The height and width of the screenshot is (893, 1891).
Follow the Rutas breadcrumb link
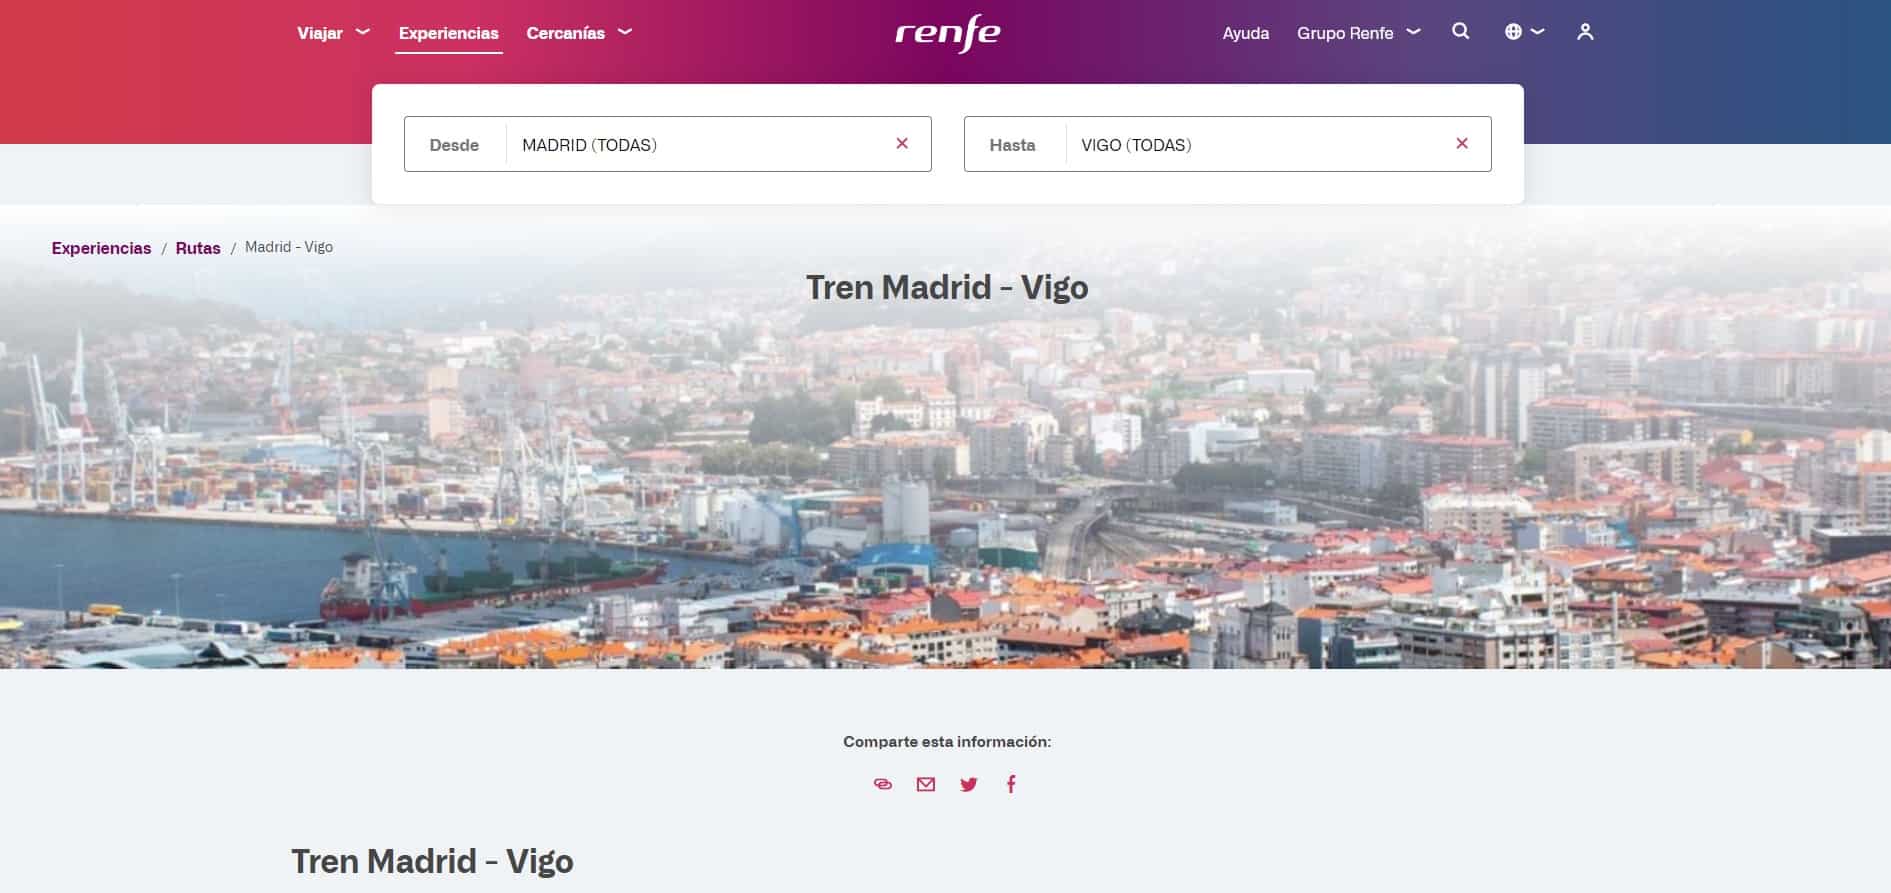pos(198,248)
